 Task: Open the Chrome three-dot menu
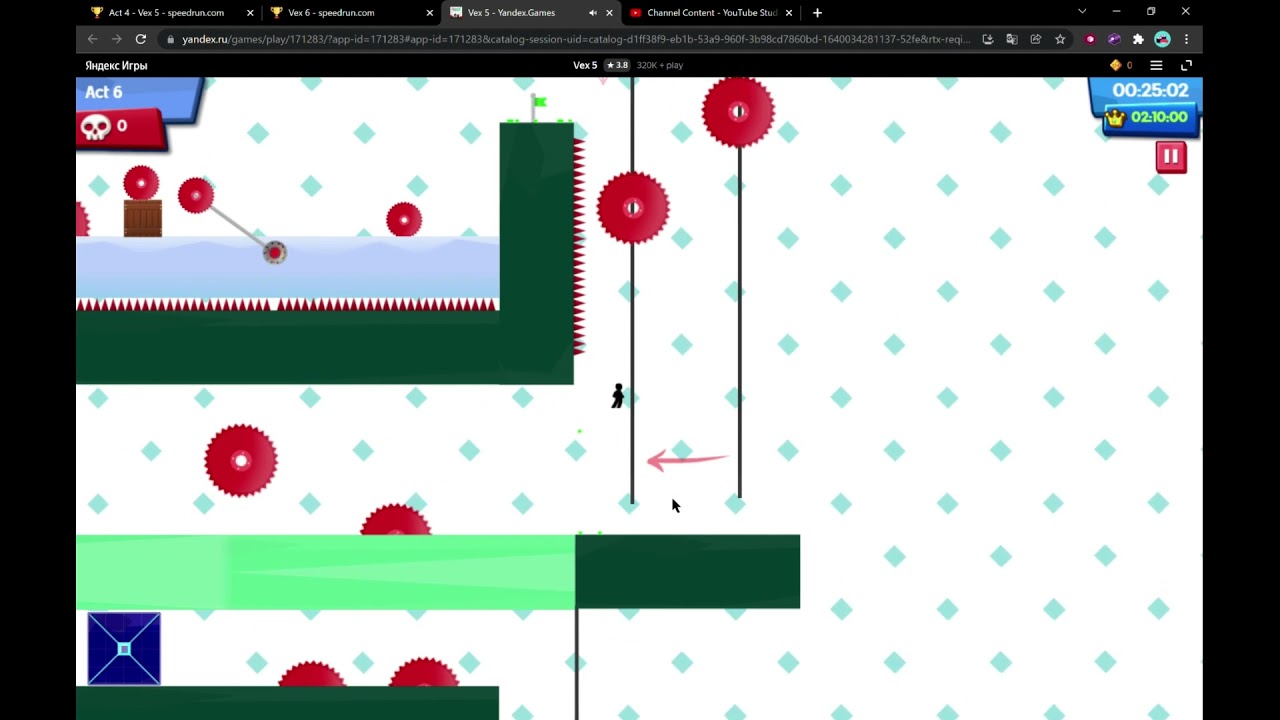(1186, 39)
